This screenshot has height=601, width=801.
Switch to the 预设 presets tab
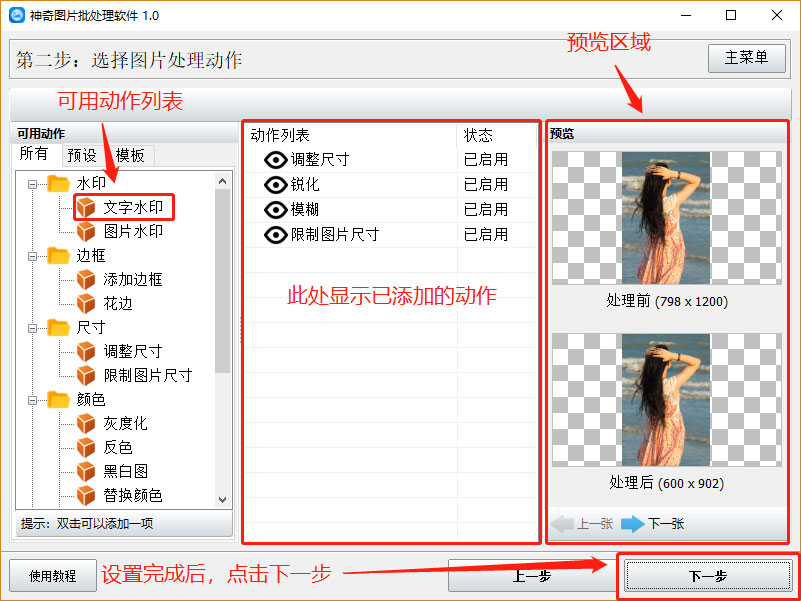(83, 155)
